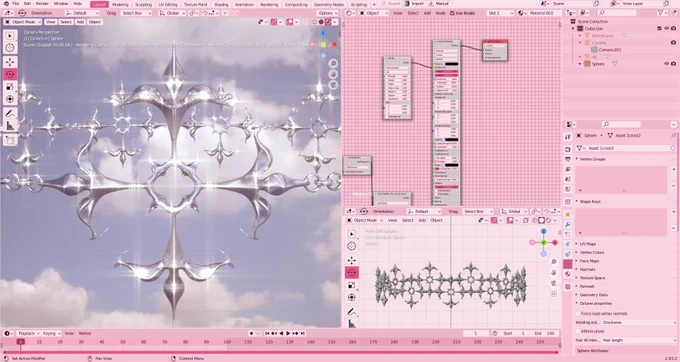Open the File menu
680x362 pixels.
[15, 4]
